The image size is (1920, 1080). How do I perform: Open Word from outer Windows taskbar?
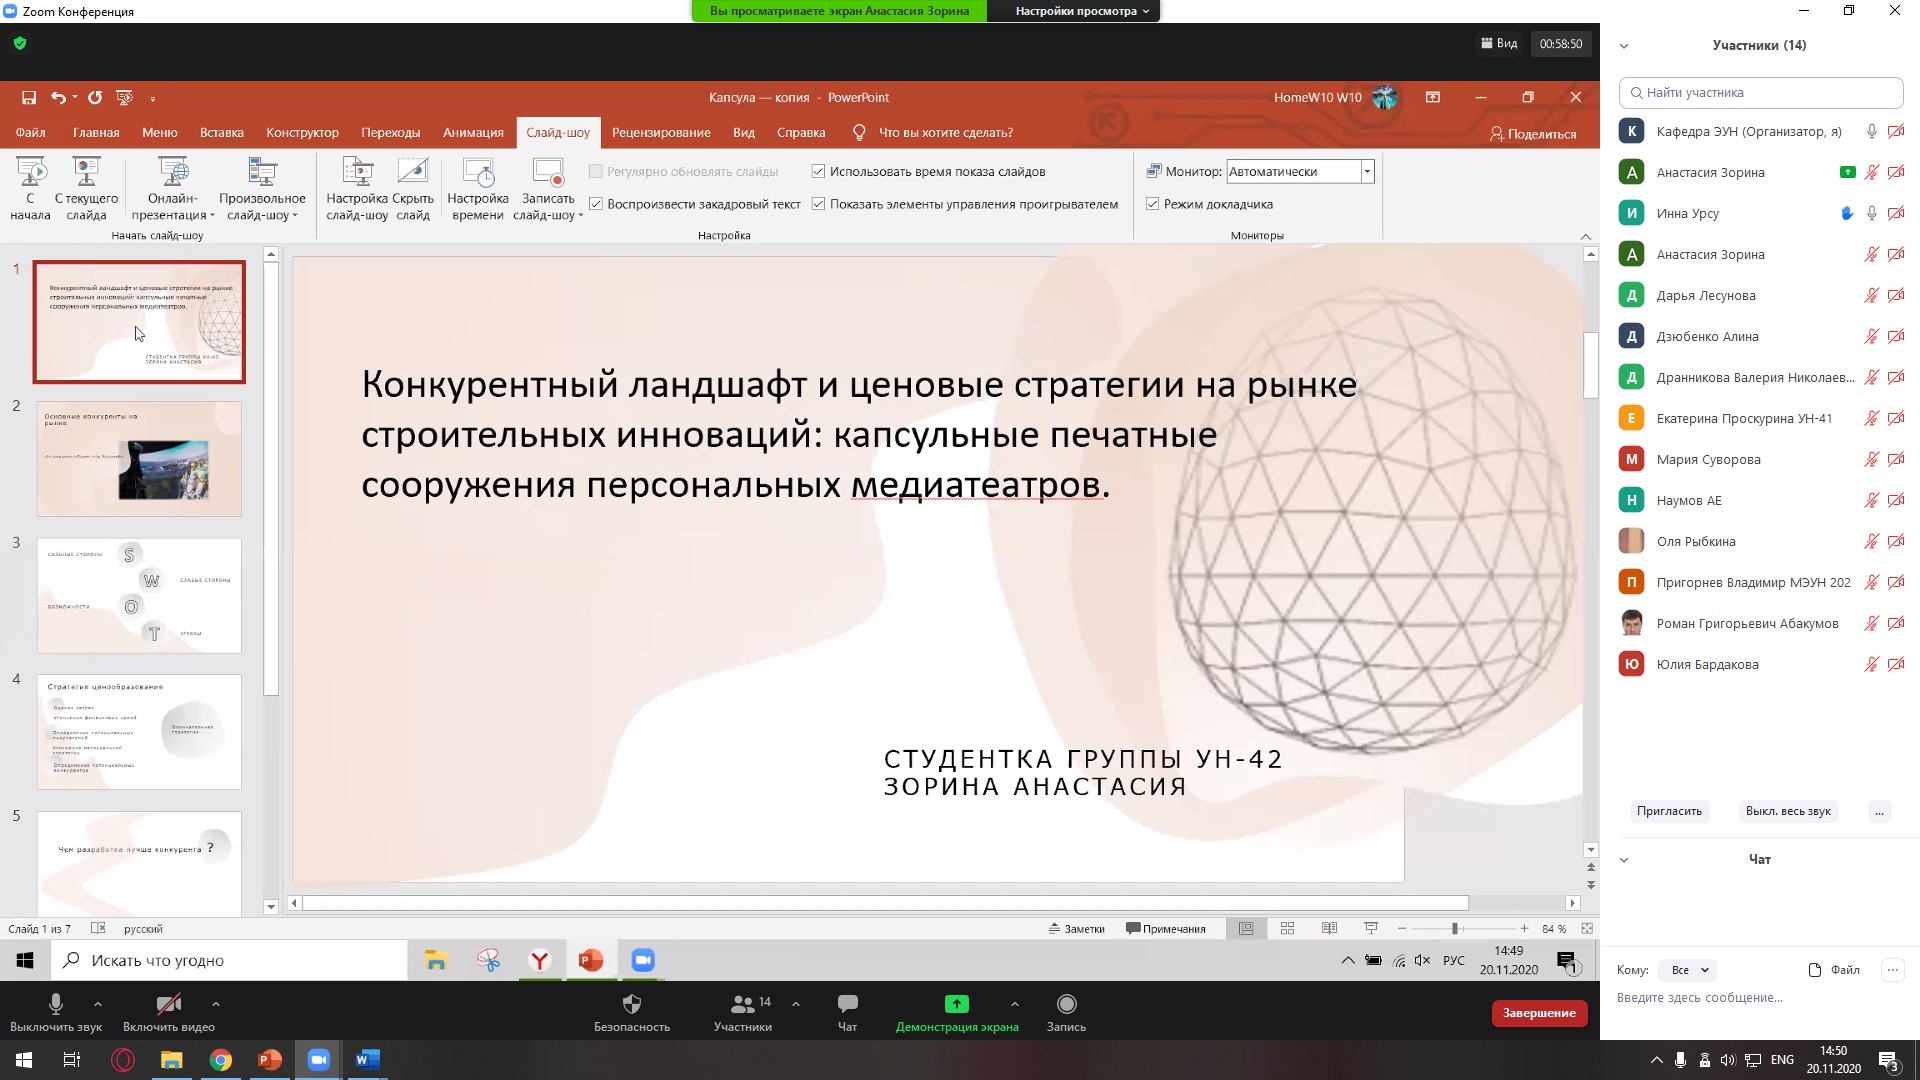coord(367,1060)
